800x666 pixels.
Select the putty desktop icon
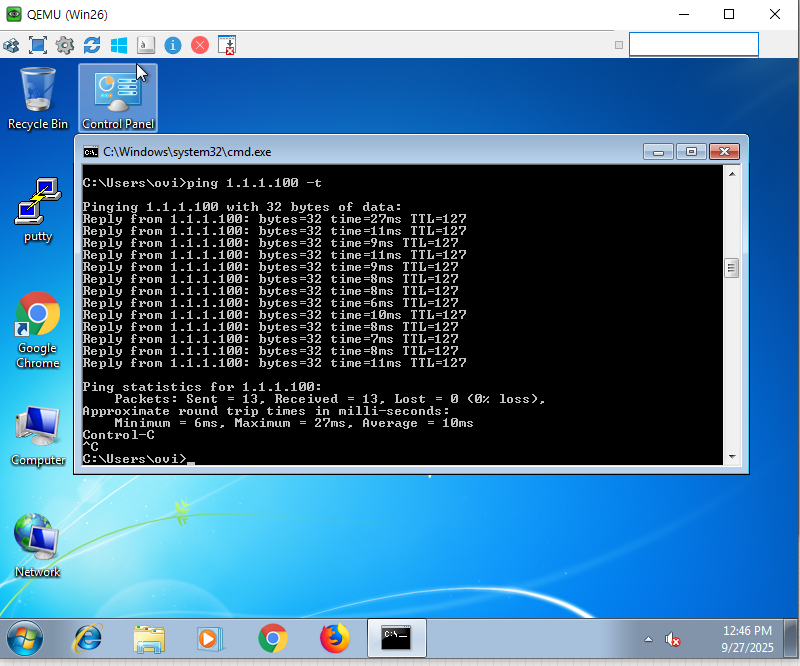pos(38,210)
